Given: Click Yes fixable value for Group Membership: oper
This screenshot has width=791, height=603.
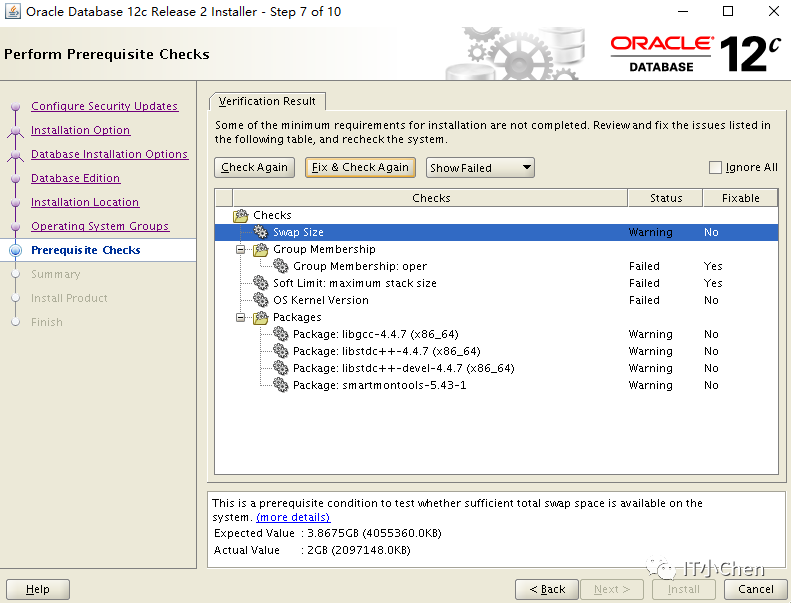Looking at the screenshot, I should pos(713,266).
